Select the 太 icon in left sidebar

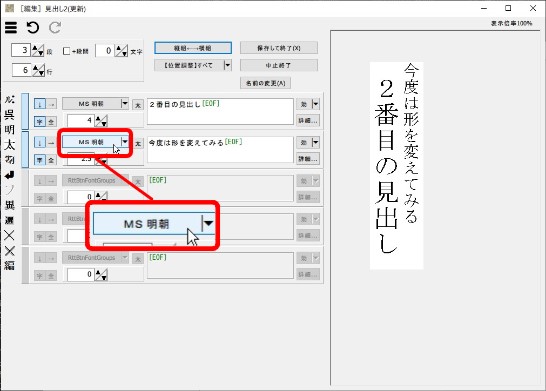(x=9, y=144)
